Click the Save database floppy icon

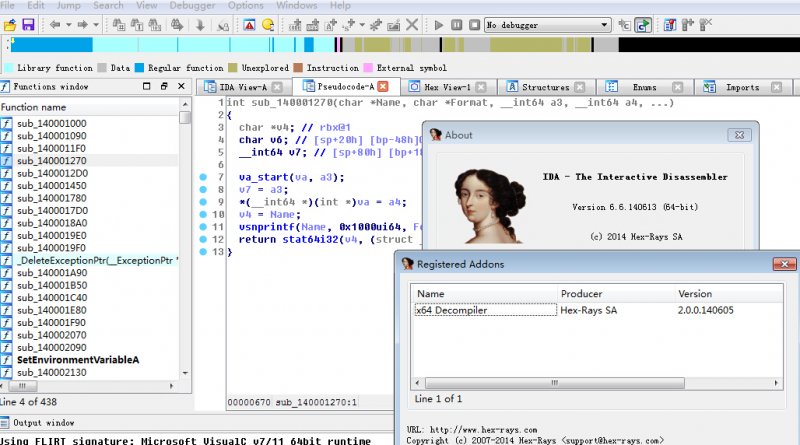click(x=28, y=24)
